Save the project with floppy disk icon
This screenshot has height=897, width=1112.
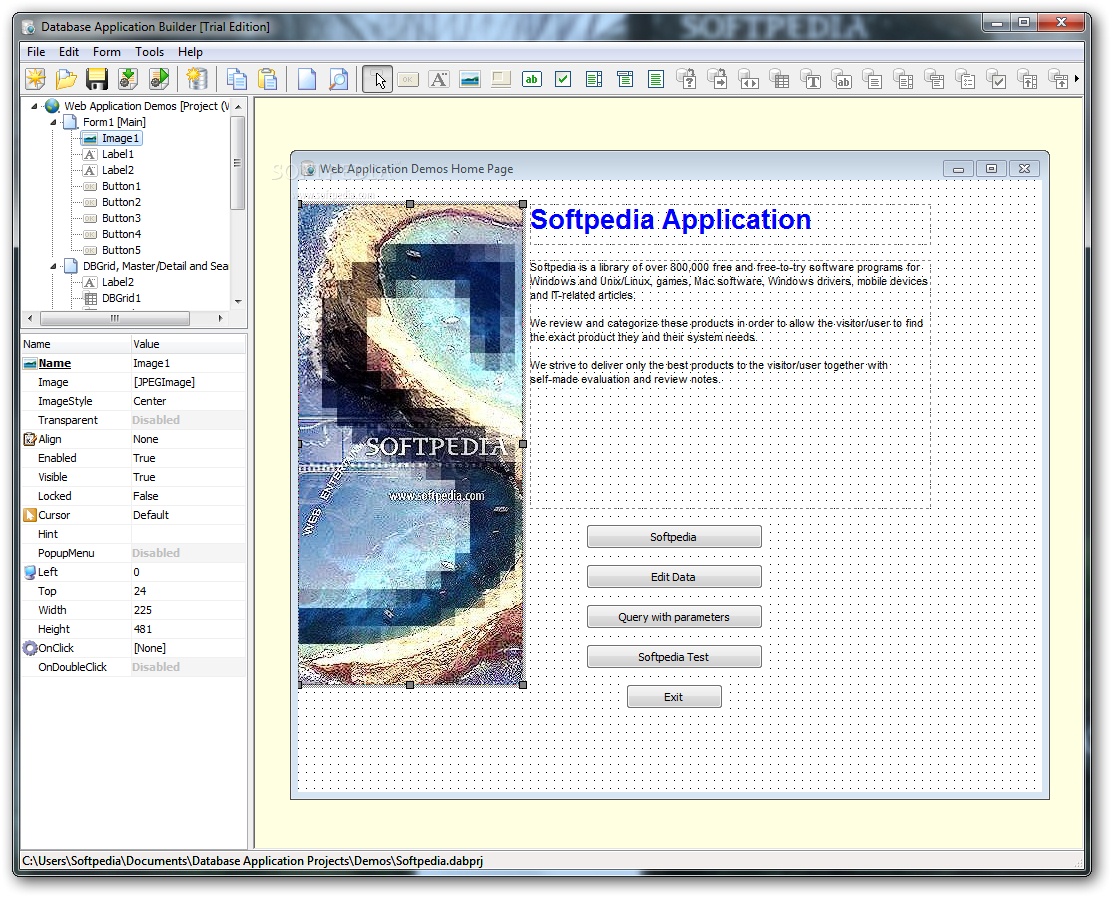(97, 79)
